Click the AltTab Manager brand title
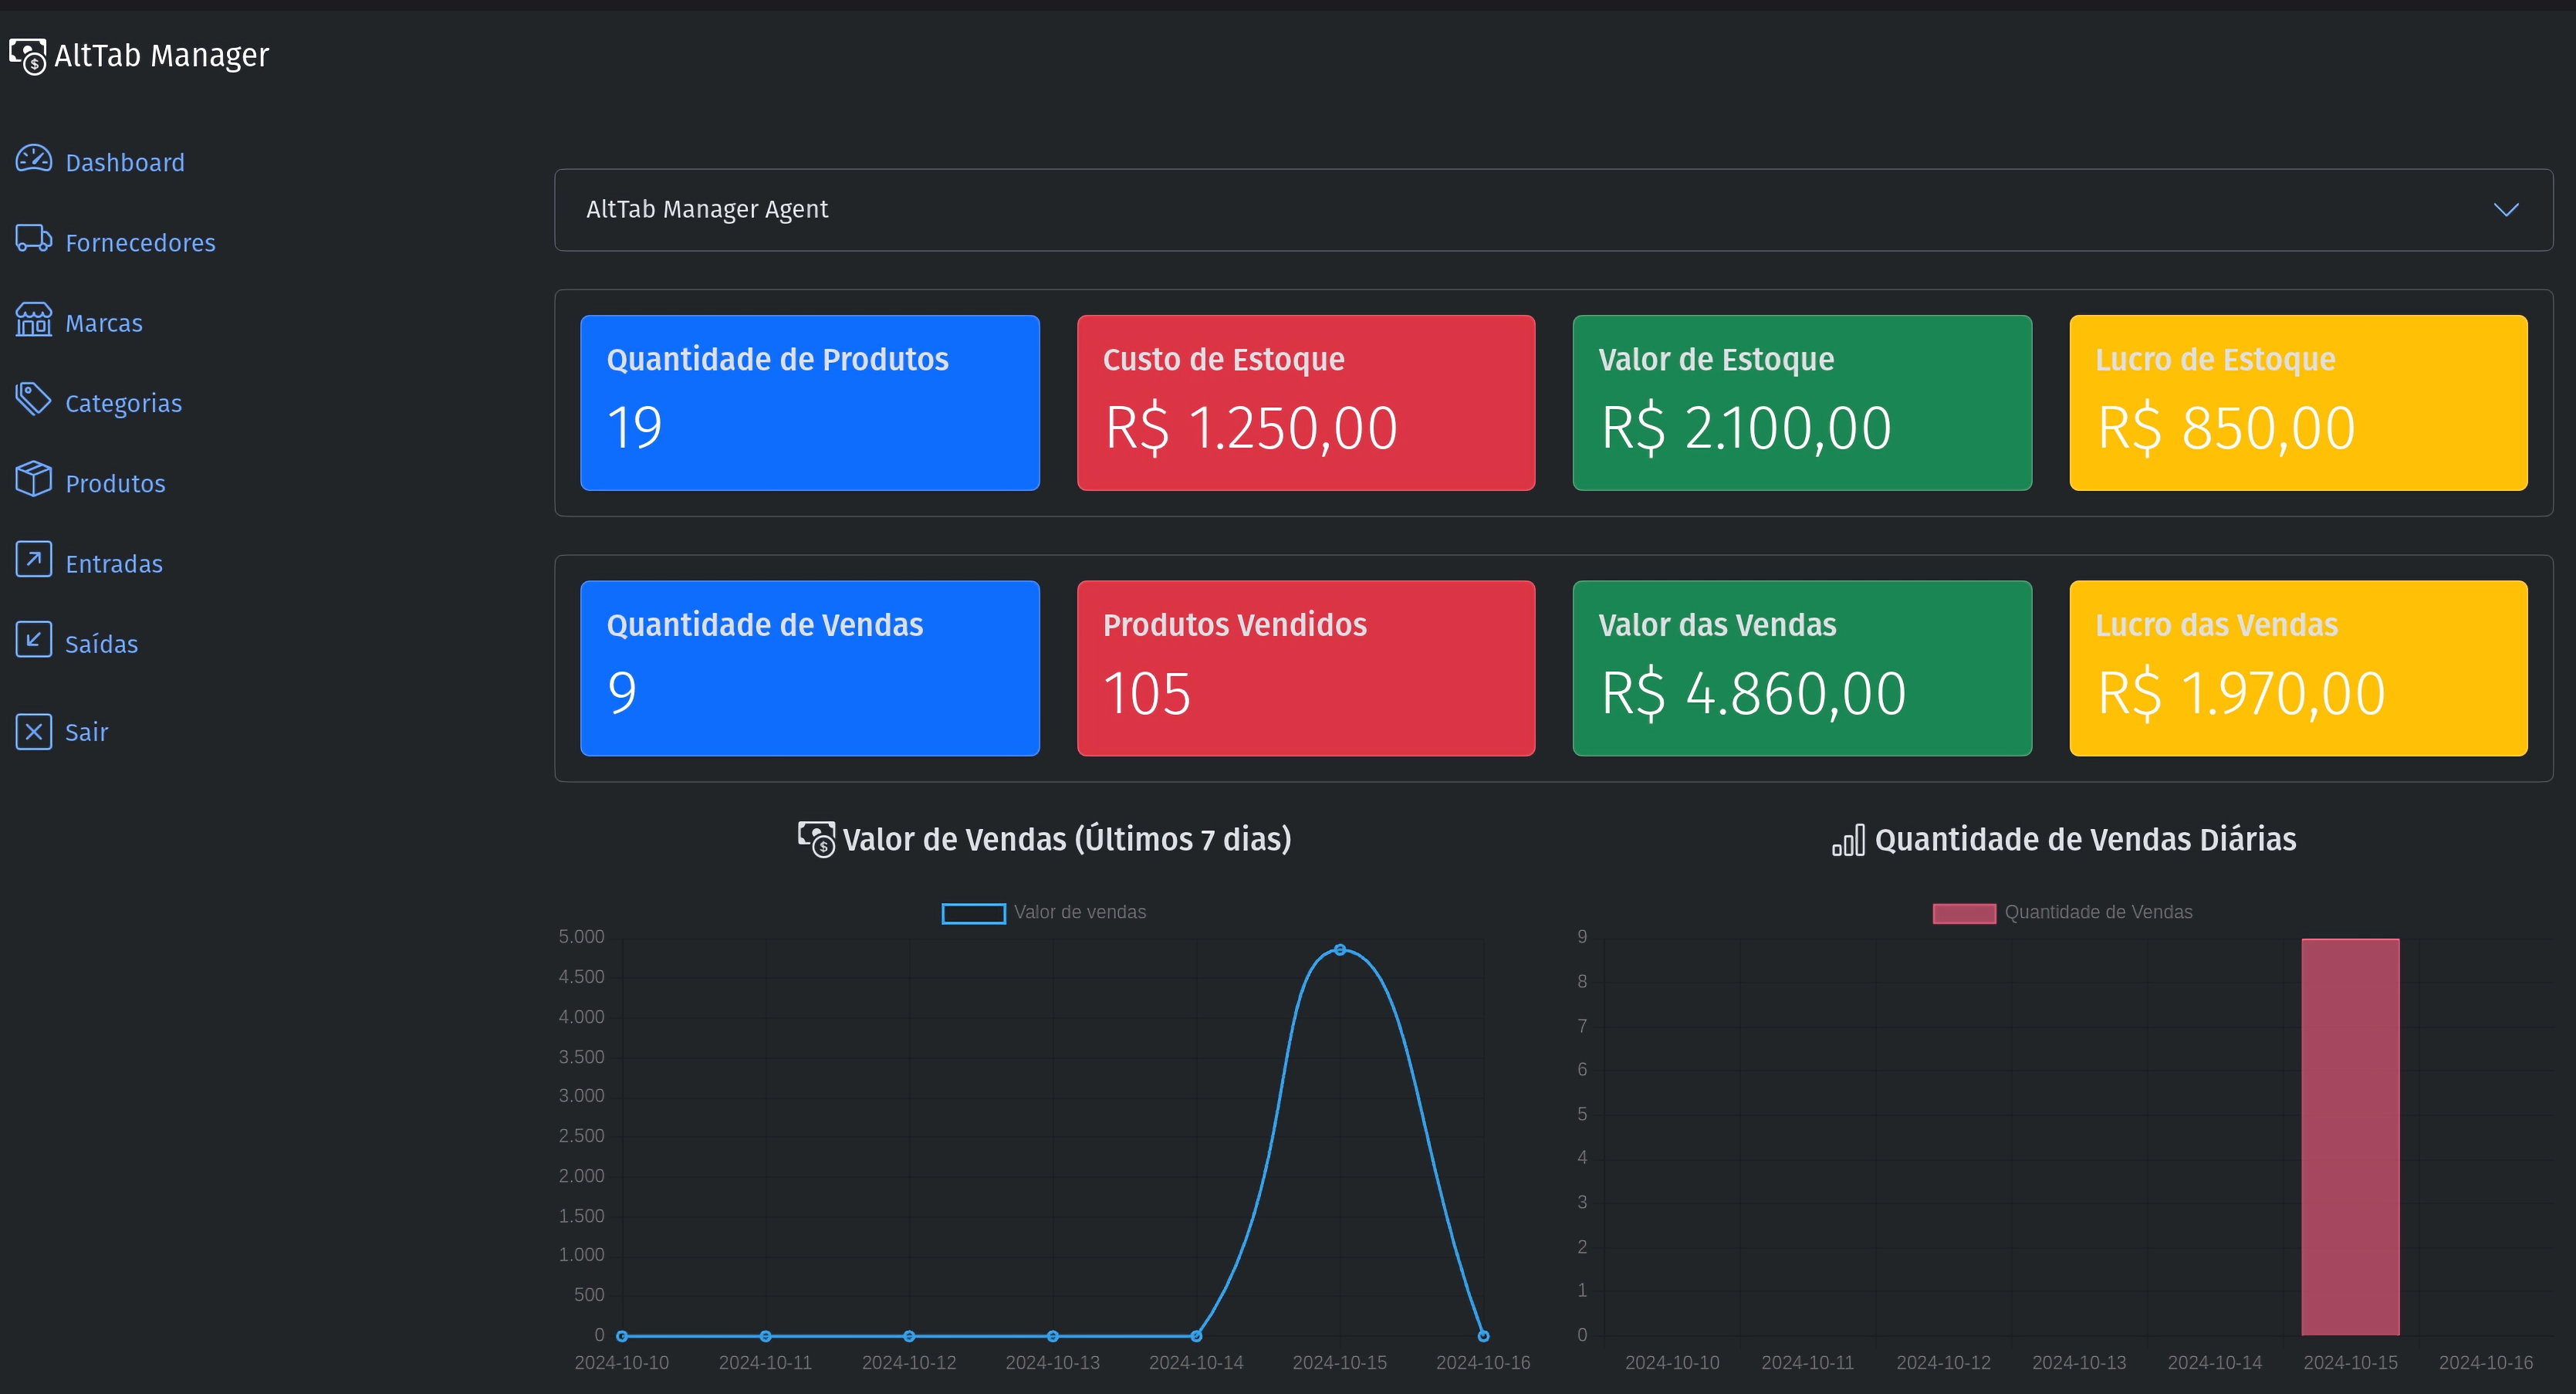This screenshot has height=1394, width=2576. click(161, 56)
